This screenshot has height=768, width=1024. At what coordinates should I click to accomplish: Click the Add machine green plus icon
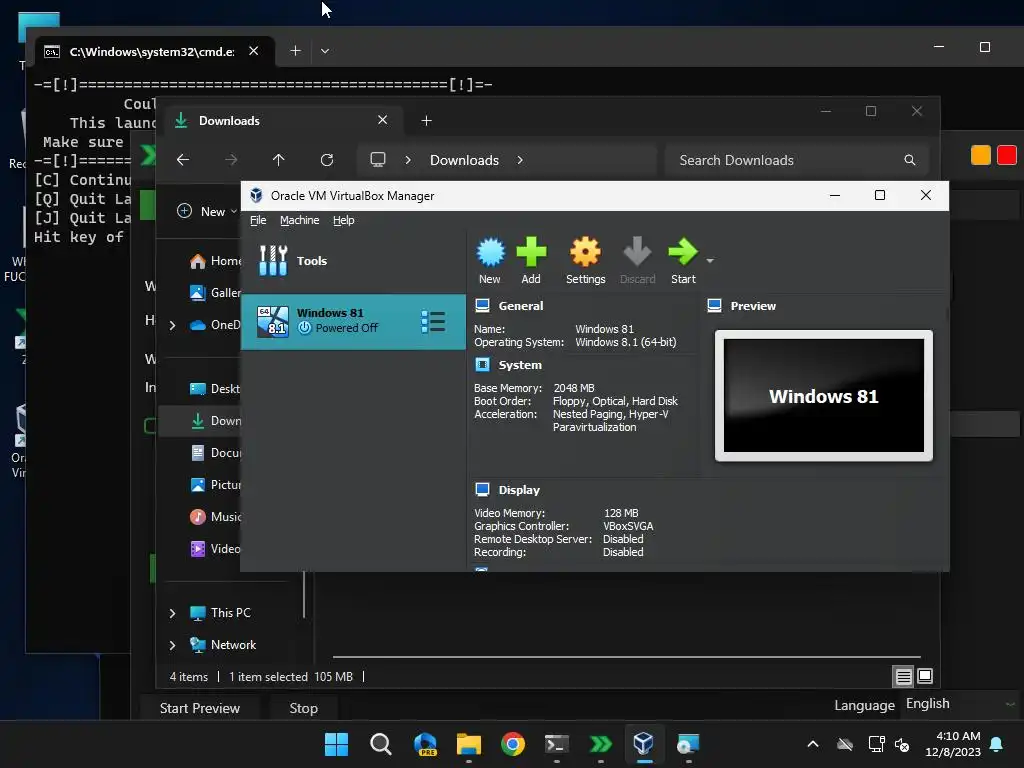(531, 261)
